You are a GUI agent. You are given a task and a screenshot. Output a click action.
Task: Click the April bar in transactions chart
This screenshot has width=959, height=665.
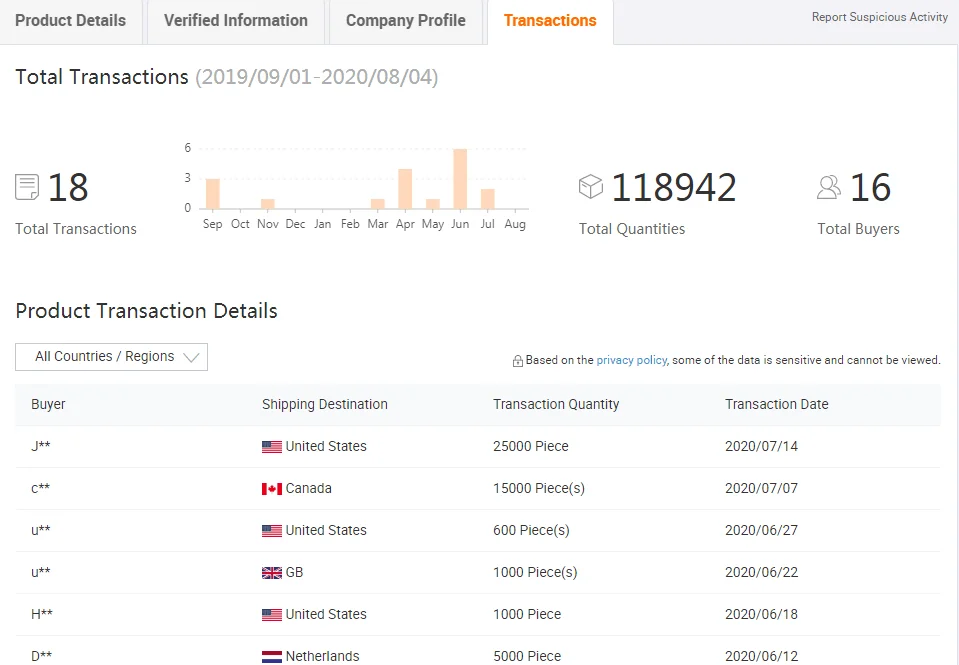pyautogui.click(x=405, y=189)
